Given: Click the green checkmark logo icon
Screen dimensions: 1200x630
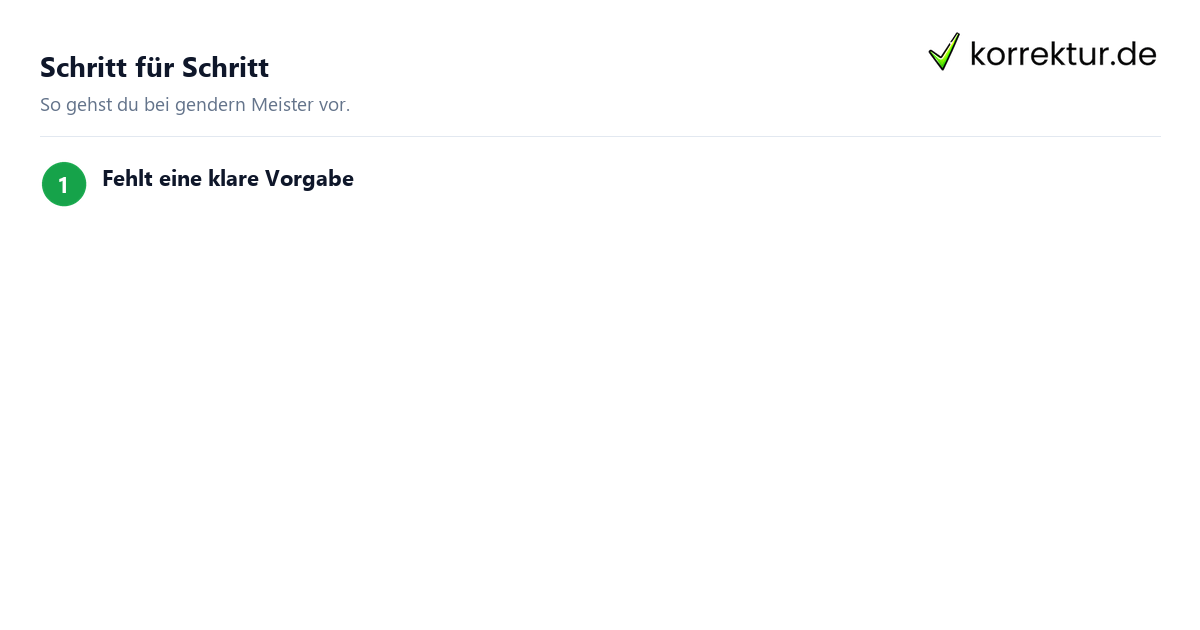Looking at the screenshot, I should coord(944,52).
